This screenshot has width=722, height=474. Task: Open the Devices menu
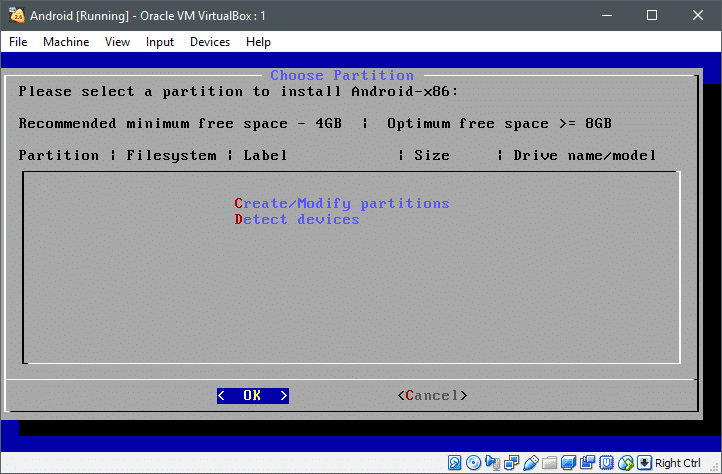click(210, 42)
